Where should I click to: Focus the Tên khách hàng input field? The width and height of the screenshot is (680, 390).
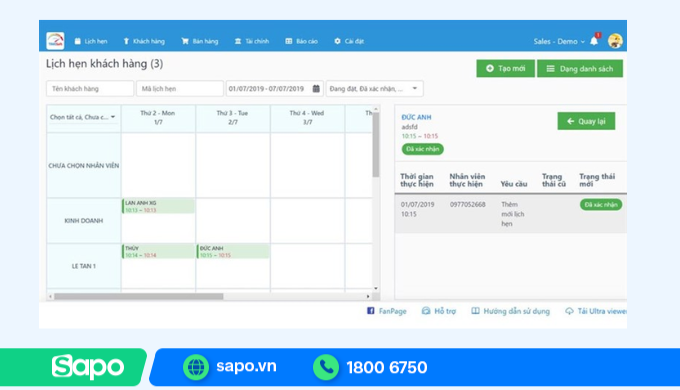tap(90, 88)
